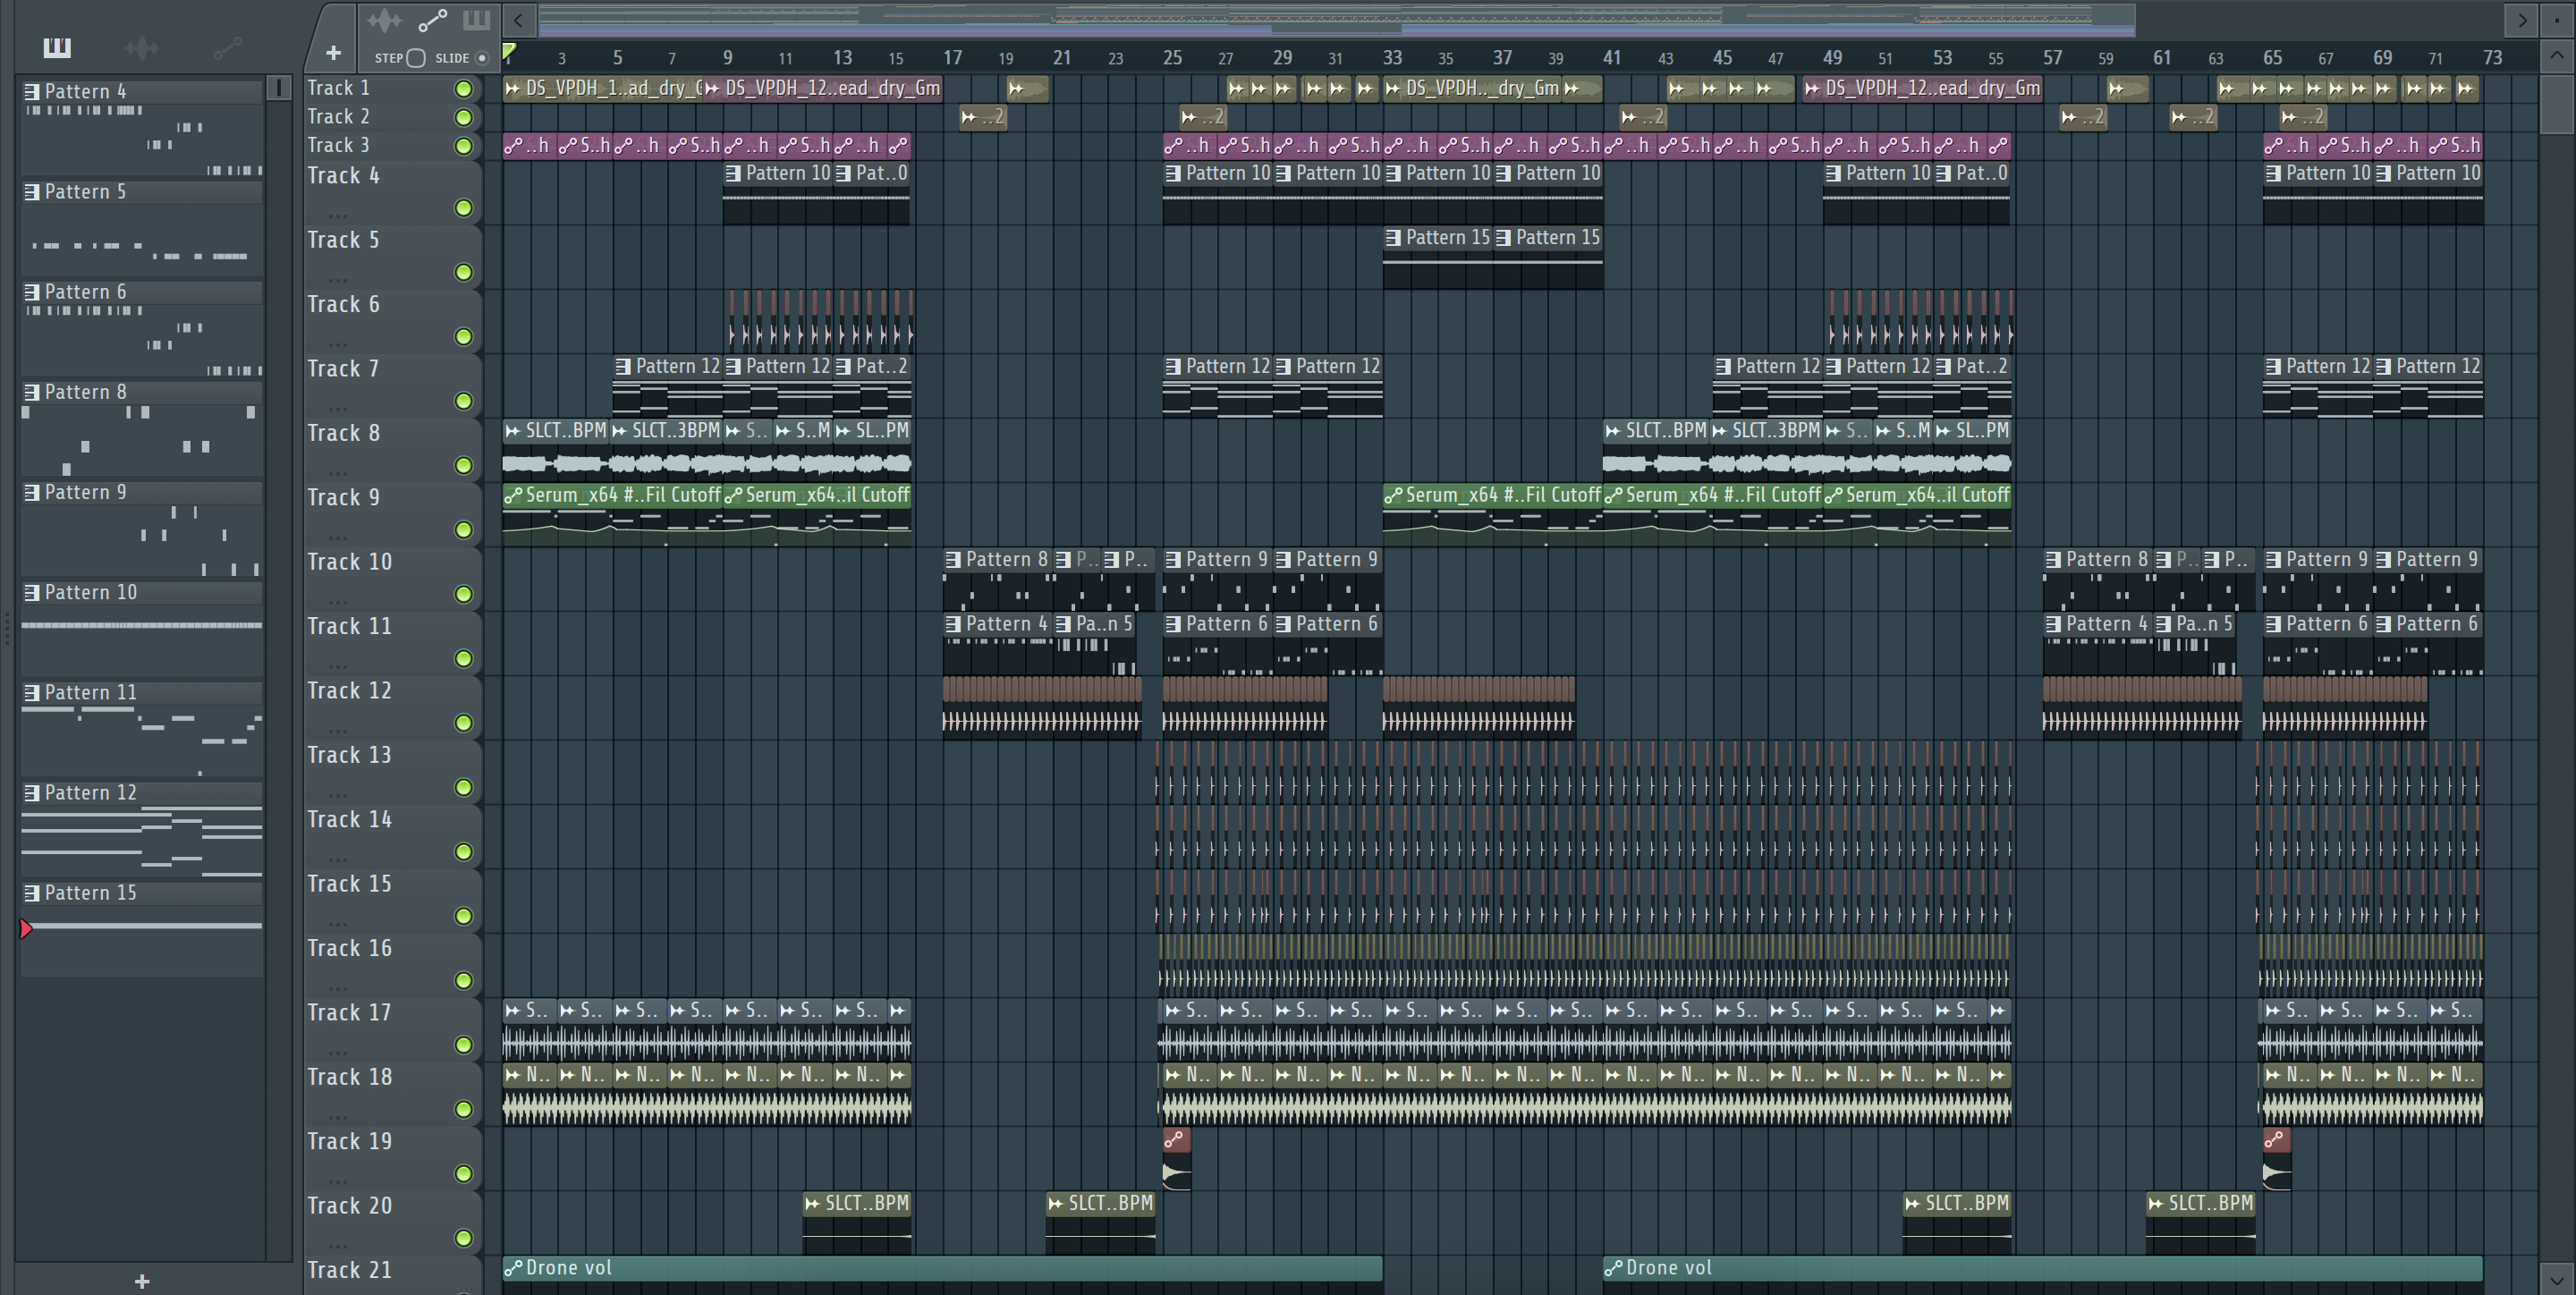
Task: Open menu icon of first DS_VPDH audio clip
Action: tap(513, 89)
